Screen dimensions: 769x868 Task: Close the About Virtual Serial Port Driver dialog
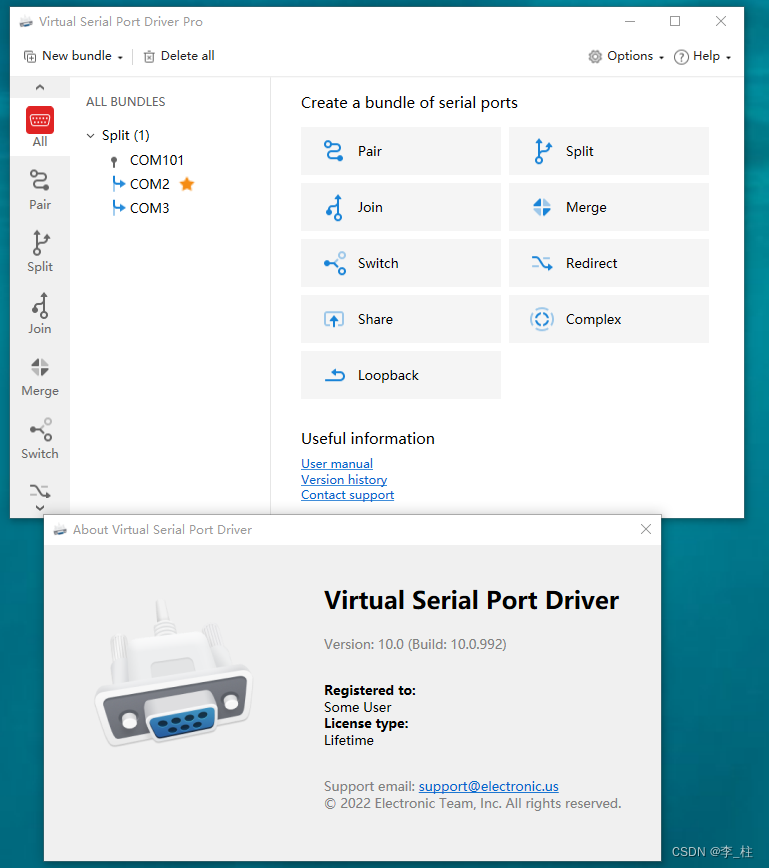(x=646, y=529)
